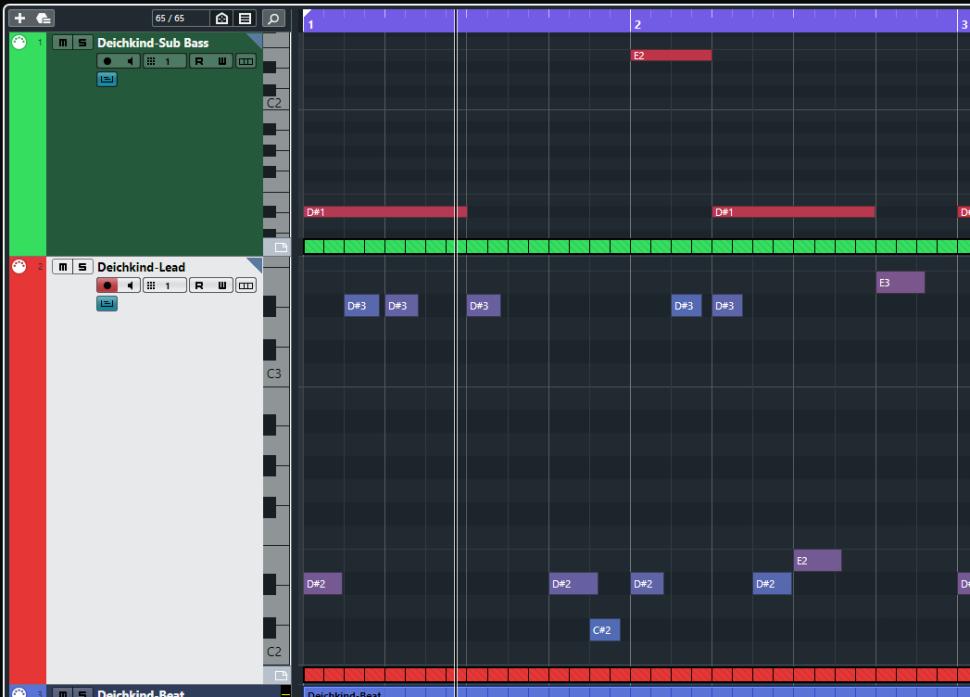970x697 pixels.
Task: Click the Add Track plus button
Action: click(x=19, y=18)
